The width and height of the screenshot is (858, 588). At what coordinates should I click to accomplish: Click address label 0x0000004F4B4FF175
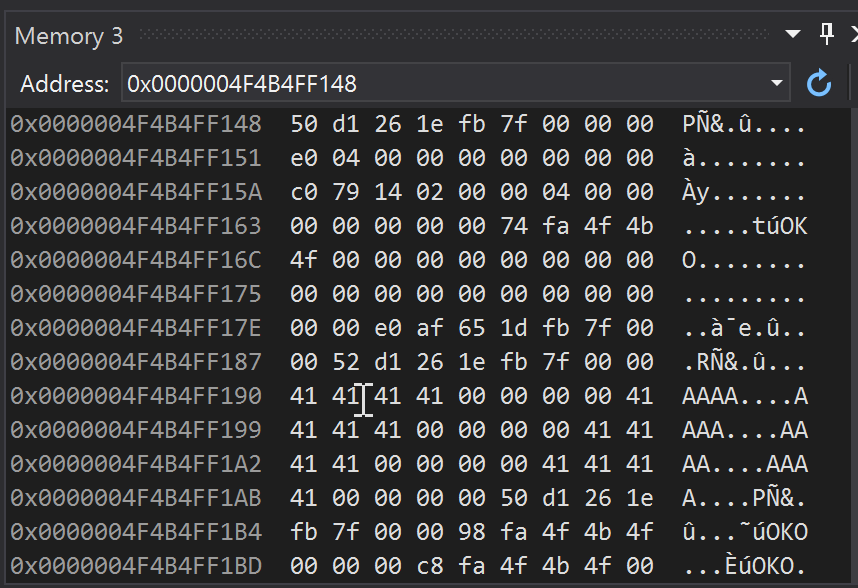click(136, 294)
